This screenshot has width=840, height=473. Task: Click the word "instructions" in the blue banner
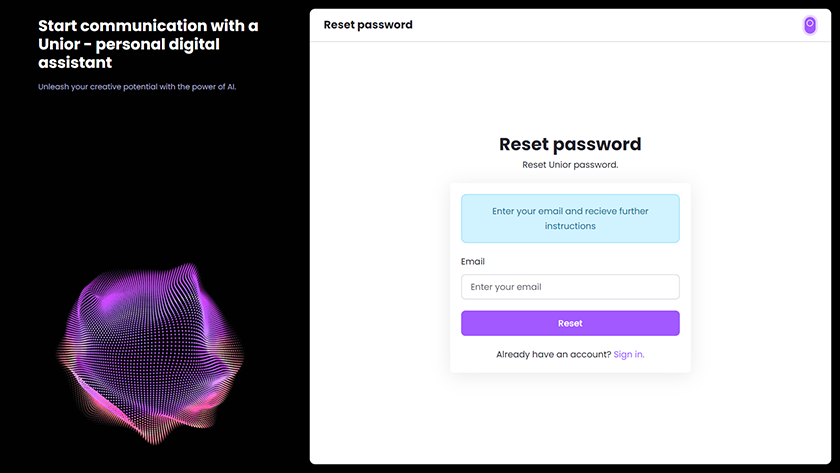pos(570,226)
